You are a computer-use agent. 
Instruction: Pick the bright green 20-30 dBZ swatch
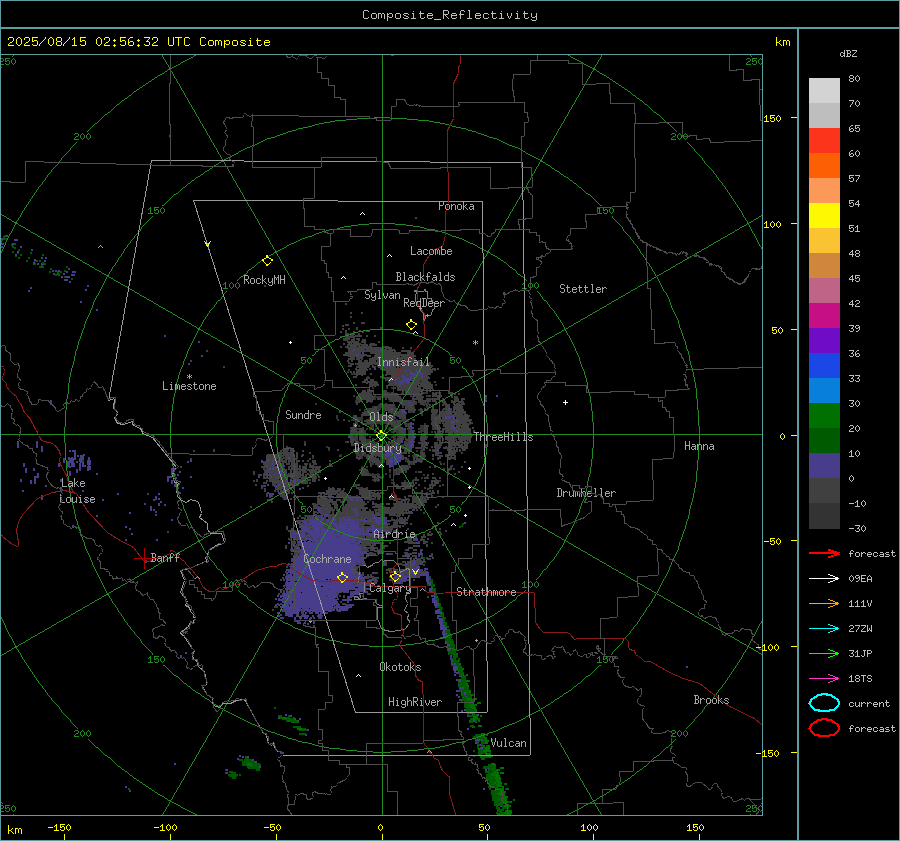[x=824, y=416]
